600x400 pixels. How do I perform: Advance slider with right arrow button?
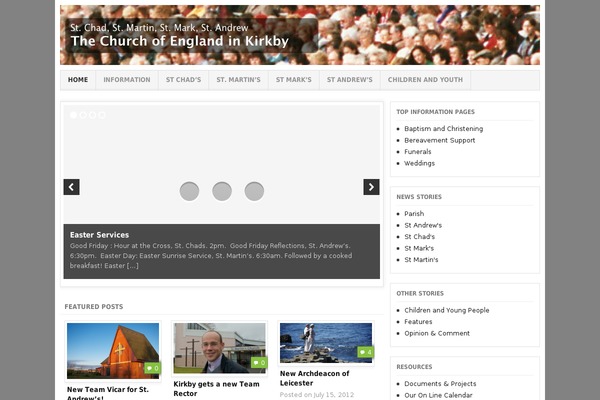(371, 187)
